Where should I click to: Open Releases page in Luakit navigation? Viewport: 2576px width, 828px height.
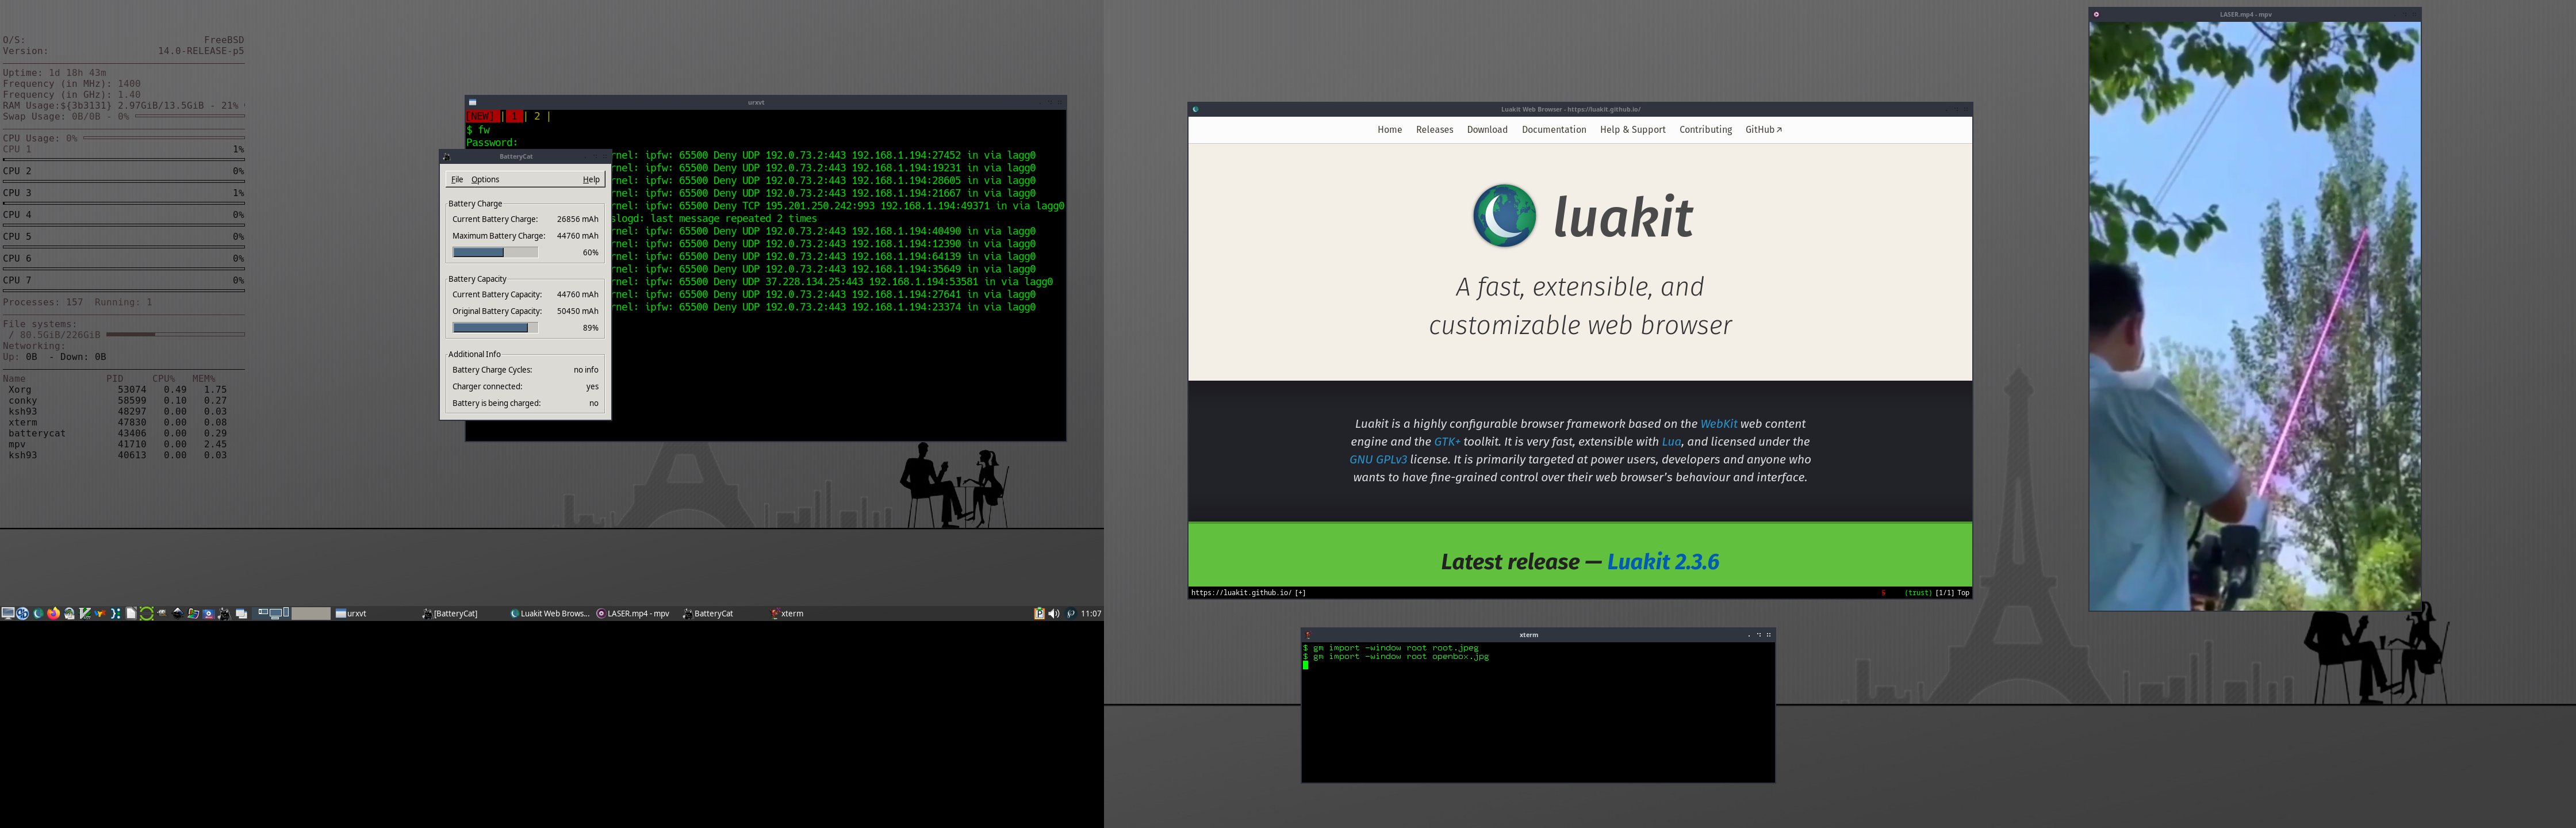pyautogui.click(x=1434, y=130)
